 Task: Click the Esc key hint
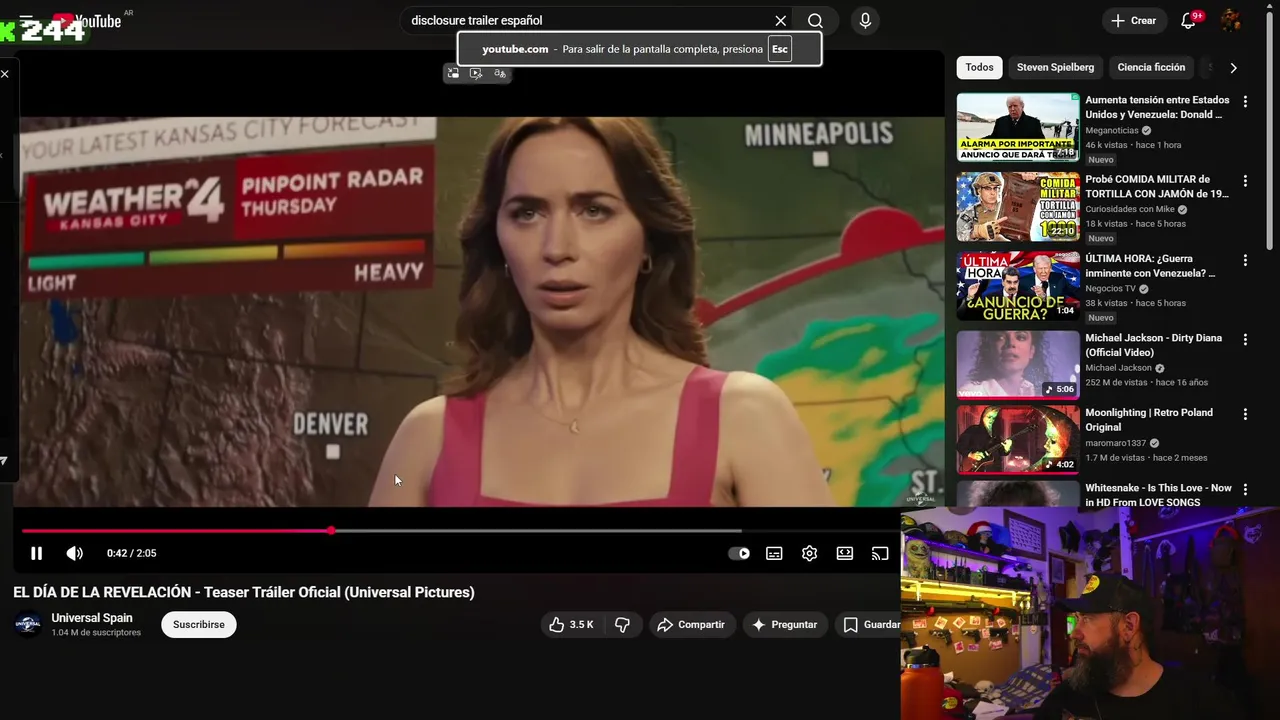[x=780, y=49]
